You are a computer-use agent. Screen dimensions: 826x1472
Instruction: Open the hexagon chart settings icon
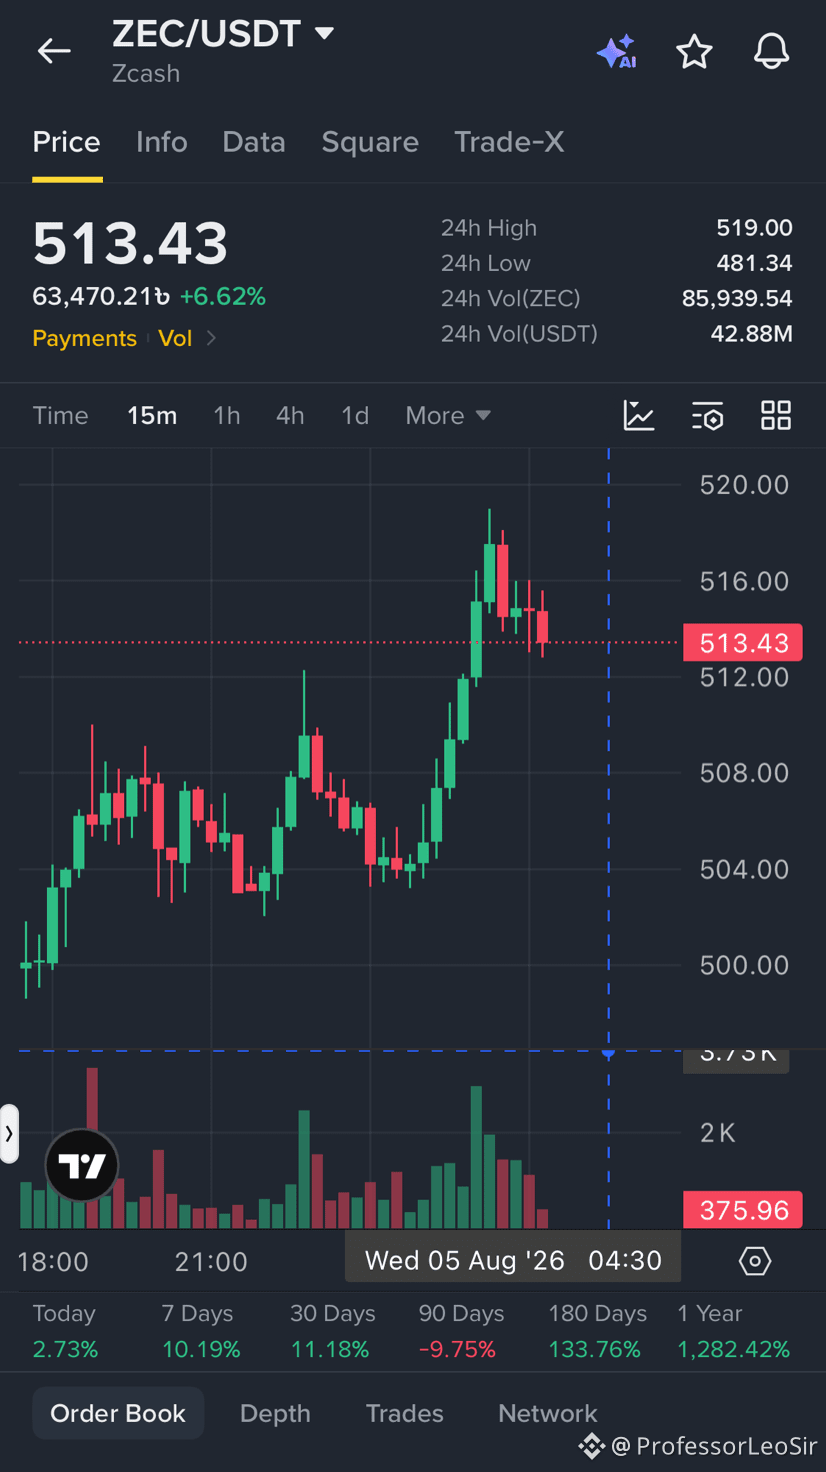755,1261
